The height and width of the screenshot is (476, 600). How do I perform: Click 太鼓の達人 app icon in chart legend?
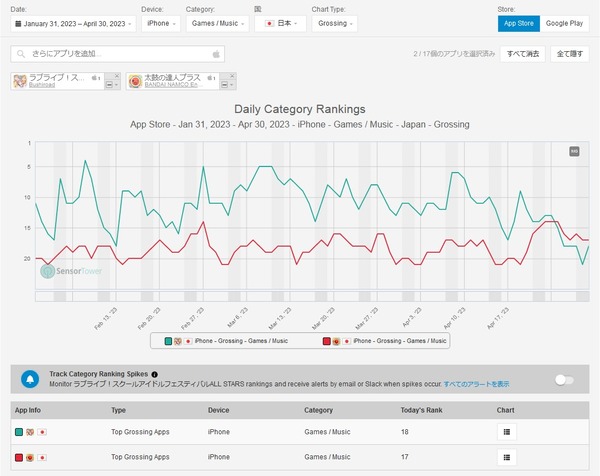coord(336,341)
